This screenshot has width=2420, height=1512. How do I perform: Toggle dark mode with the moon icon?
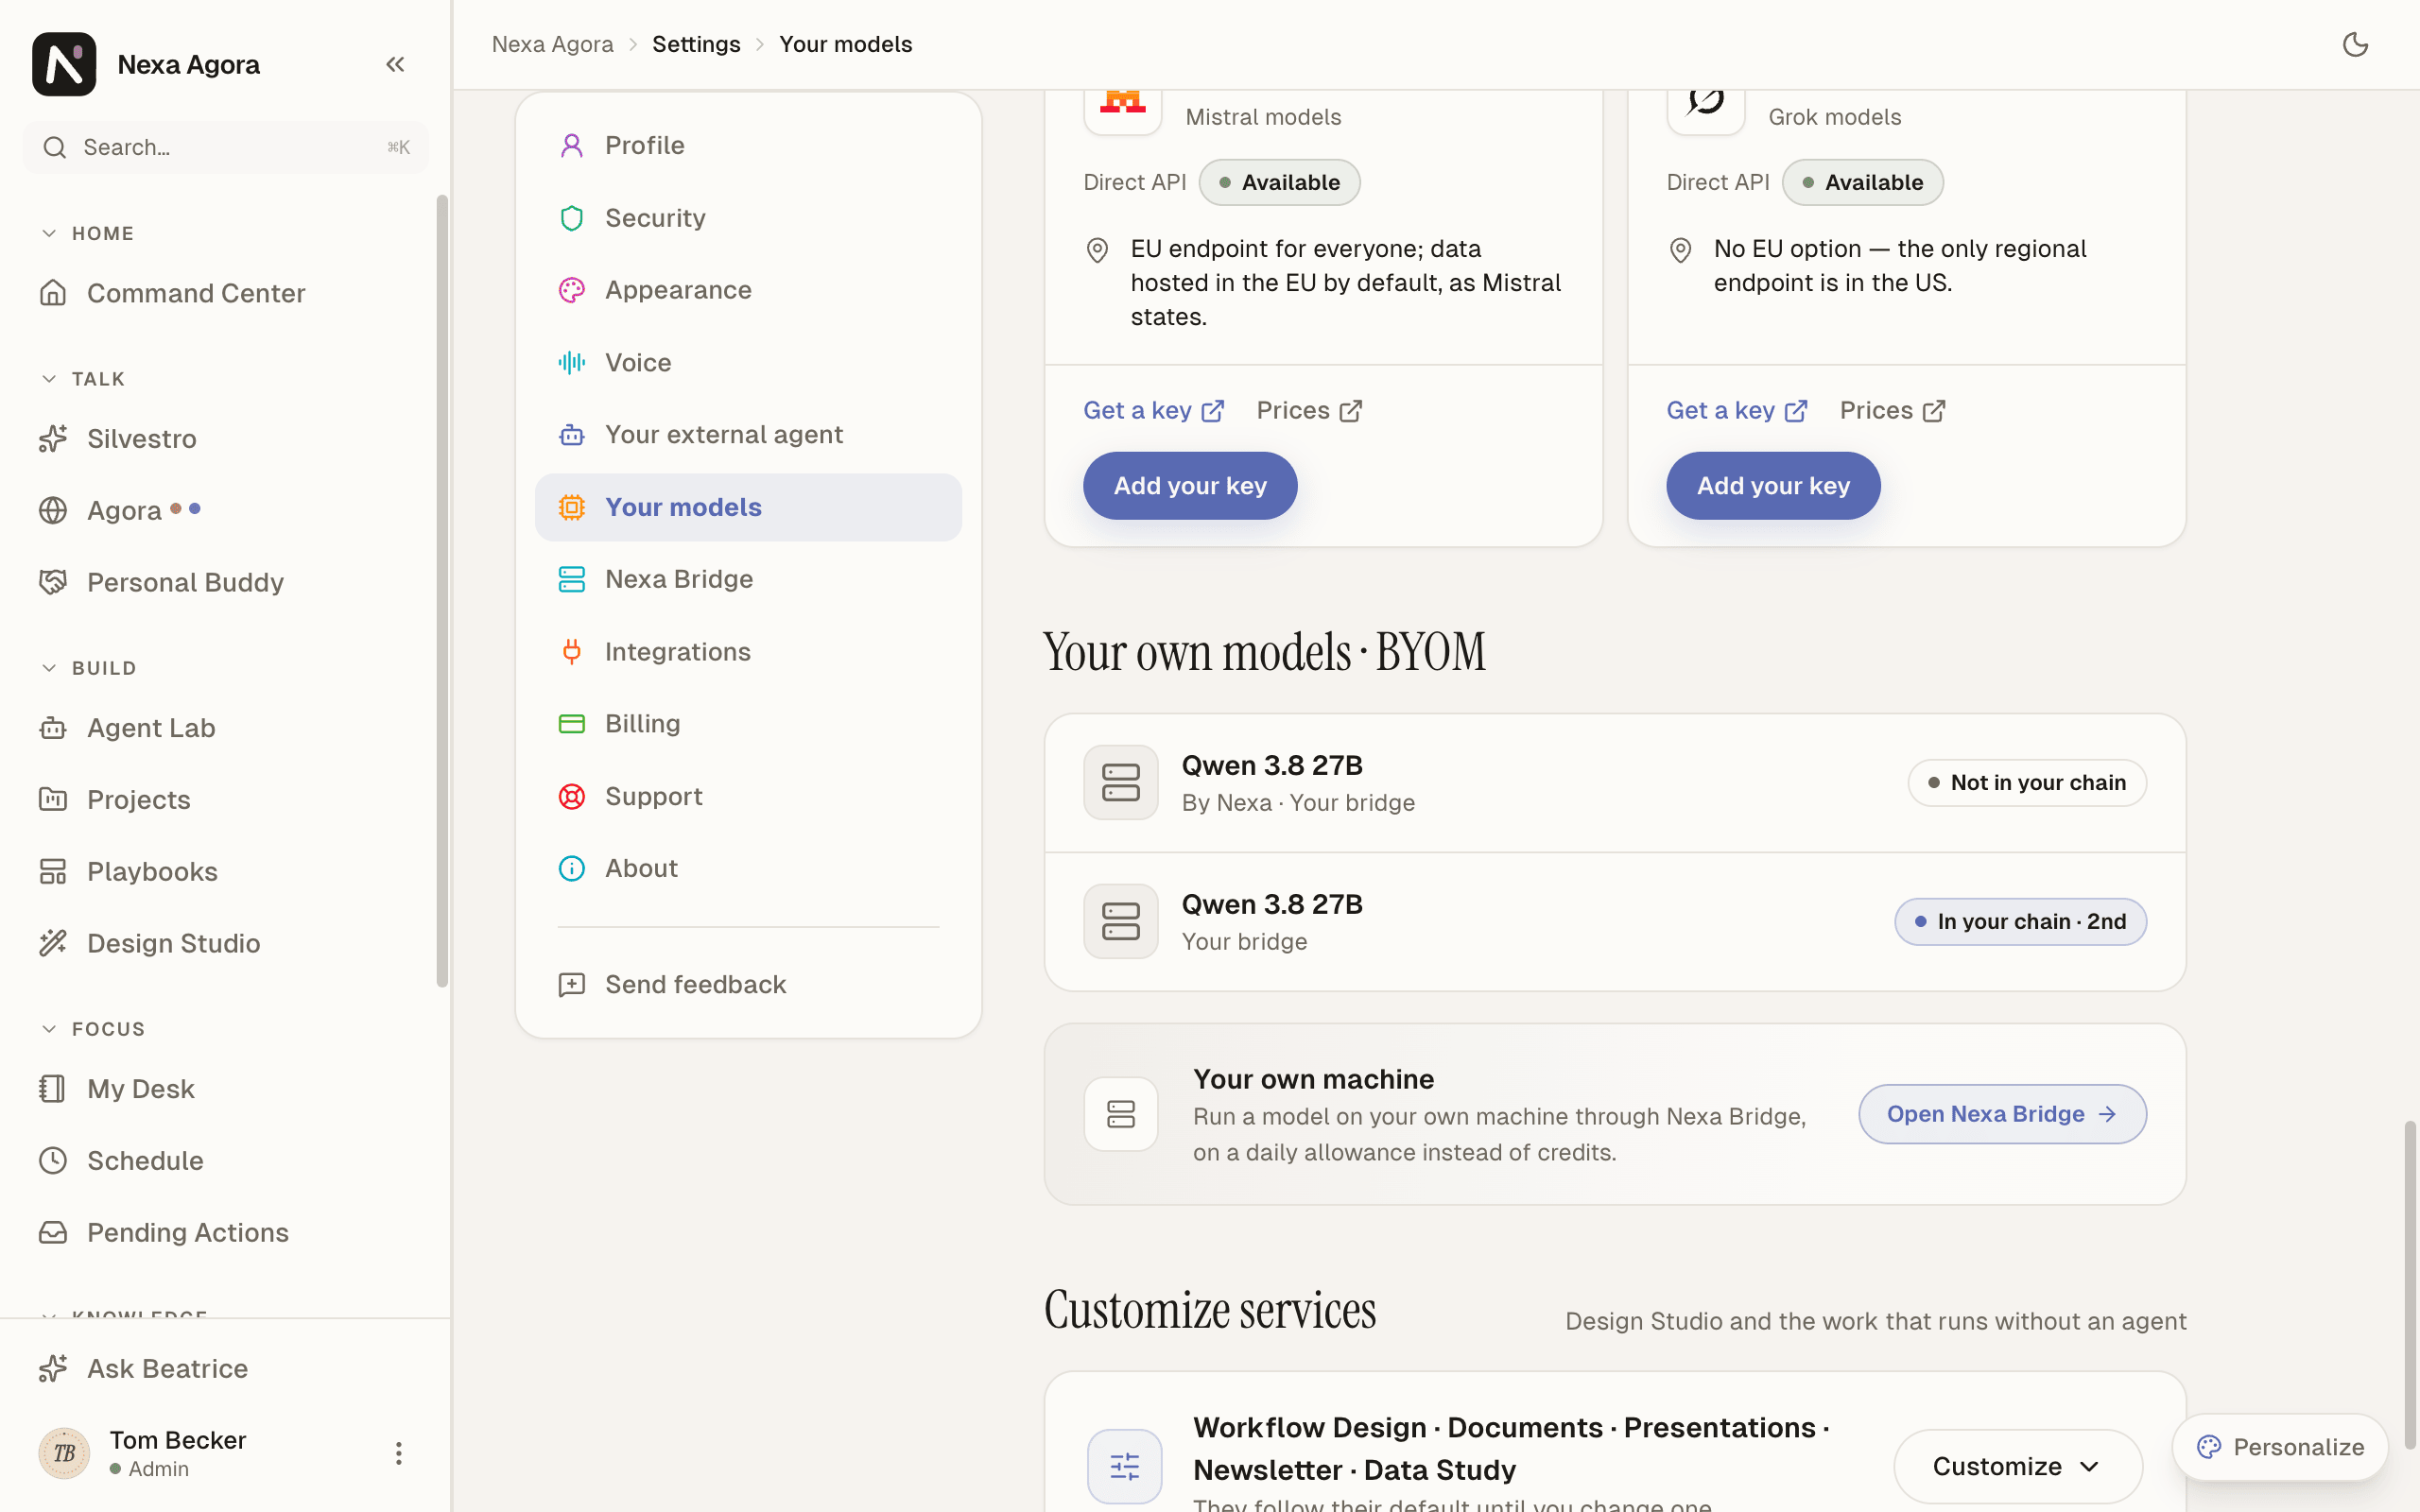coord(2355,44)
